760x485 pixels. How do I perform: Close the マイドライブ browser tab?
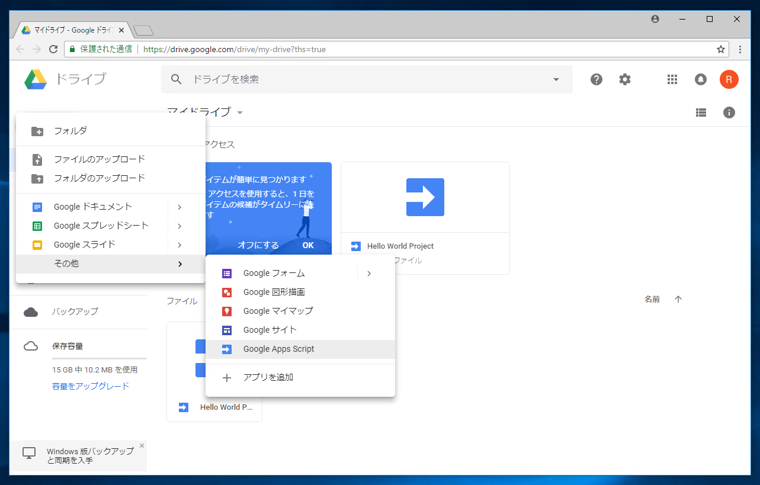[x=121, y=30]
